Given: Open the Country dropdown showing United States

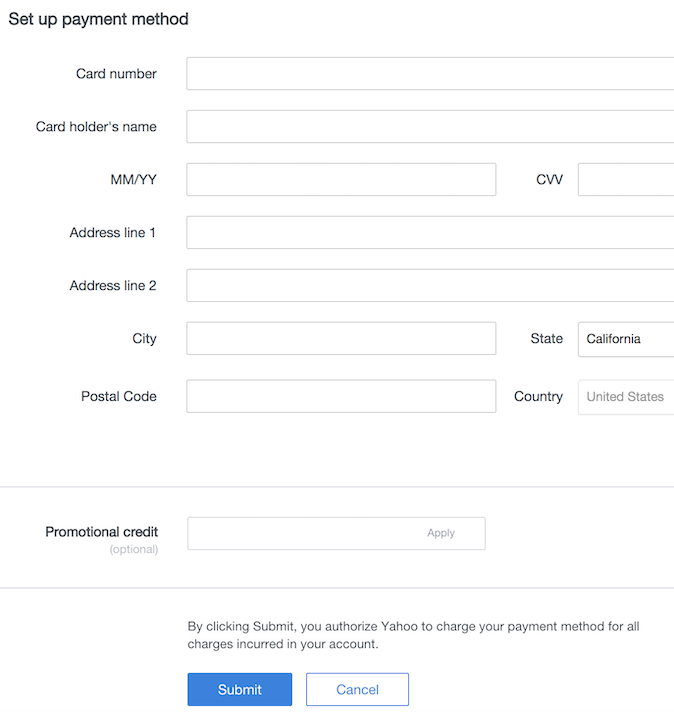Looking at the screenshot, I should click(x=626, y=397).
